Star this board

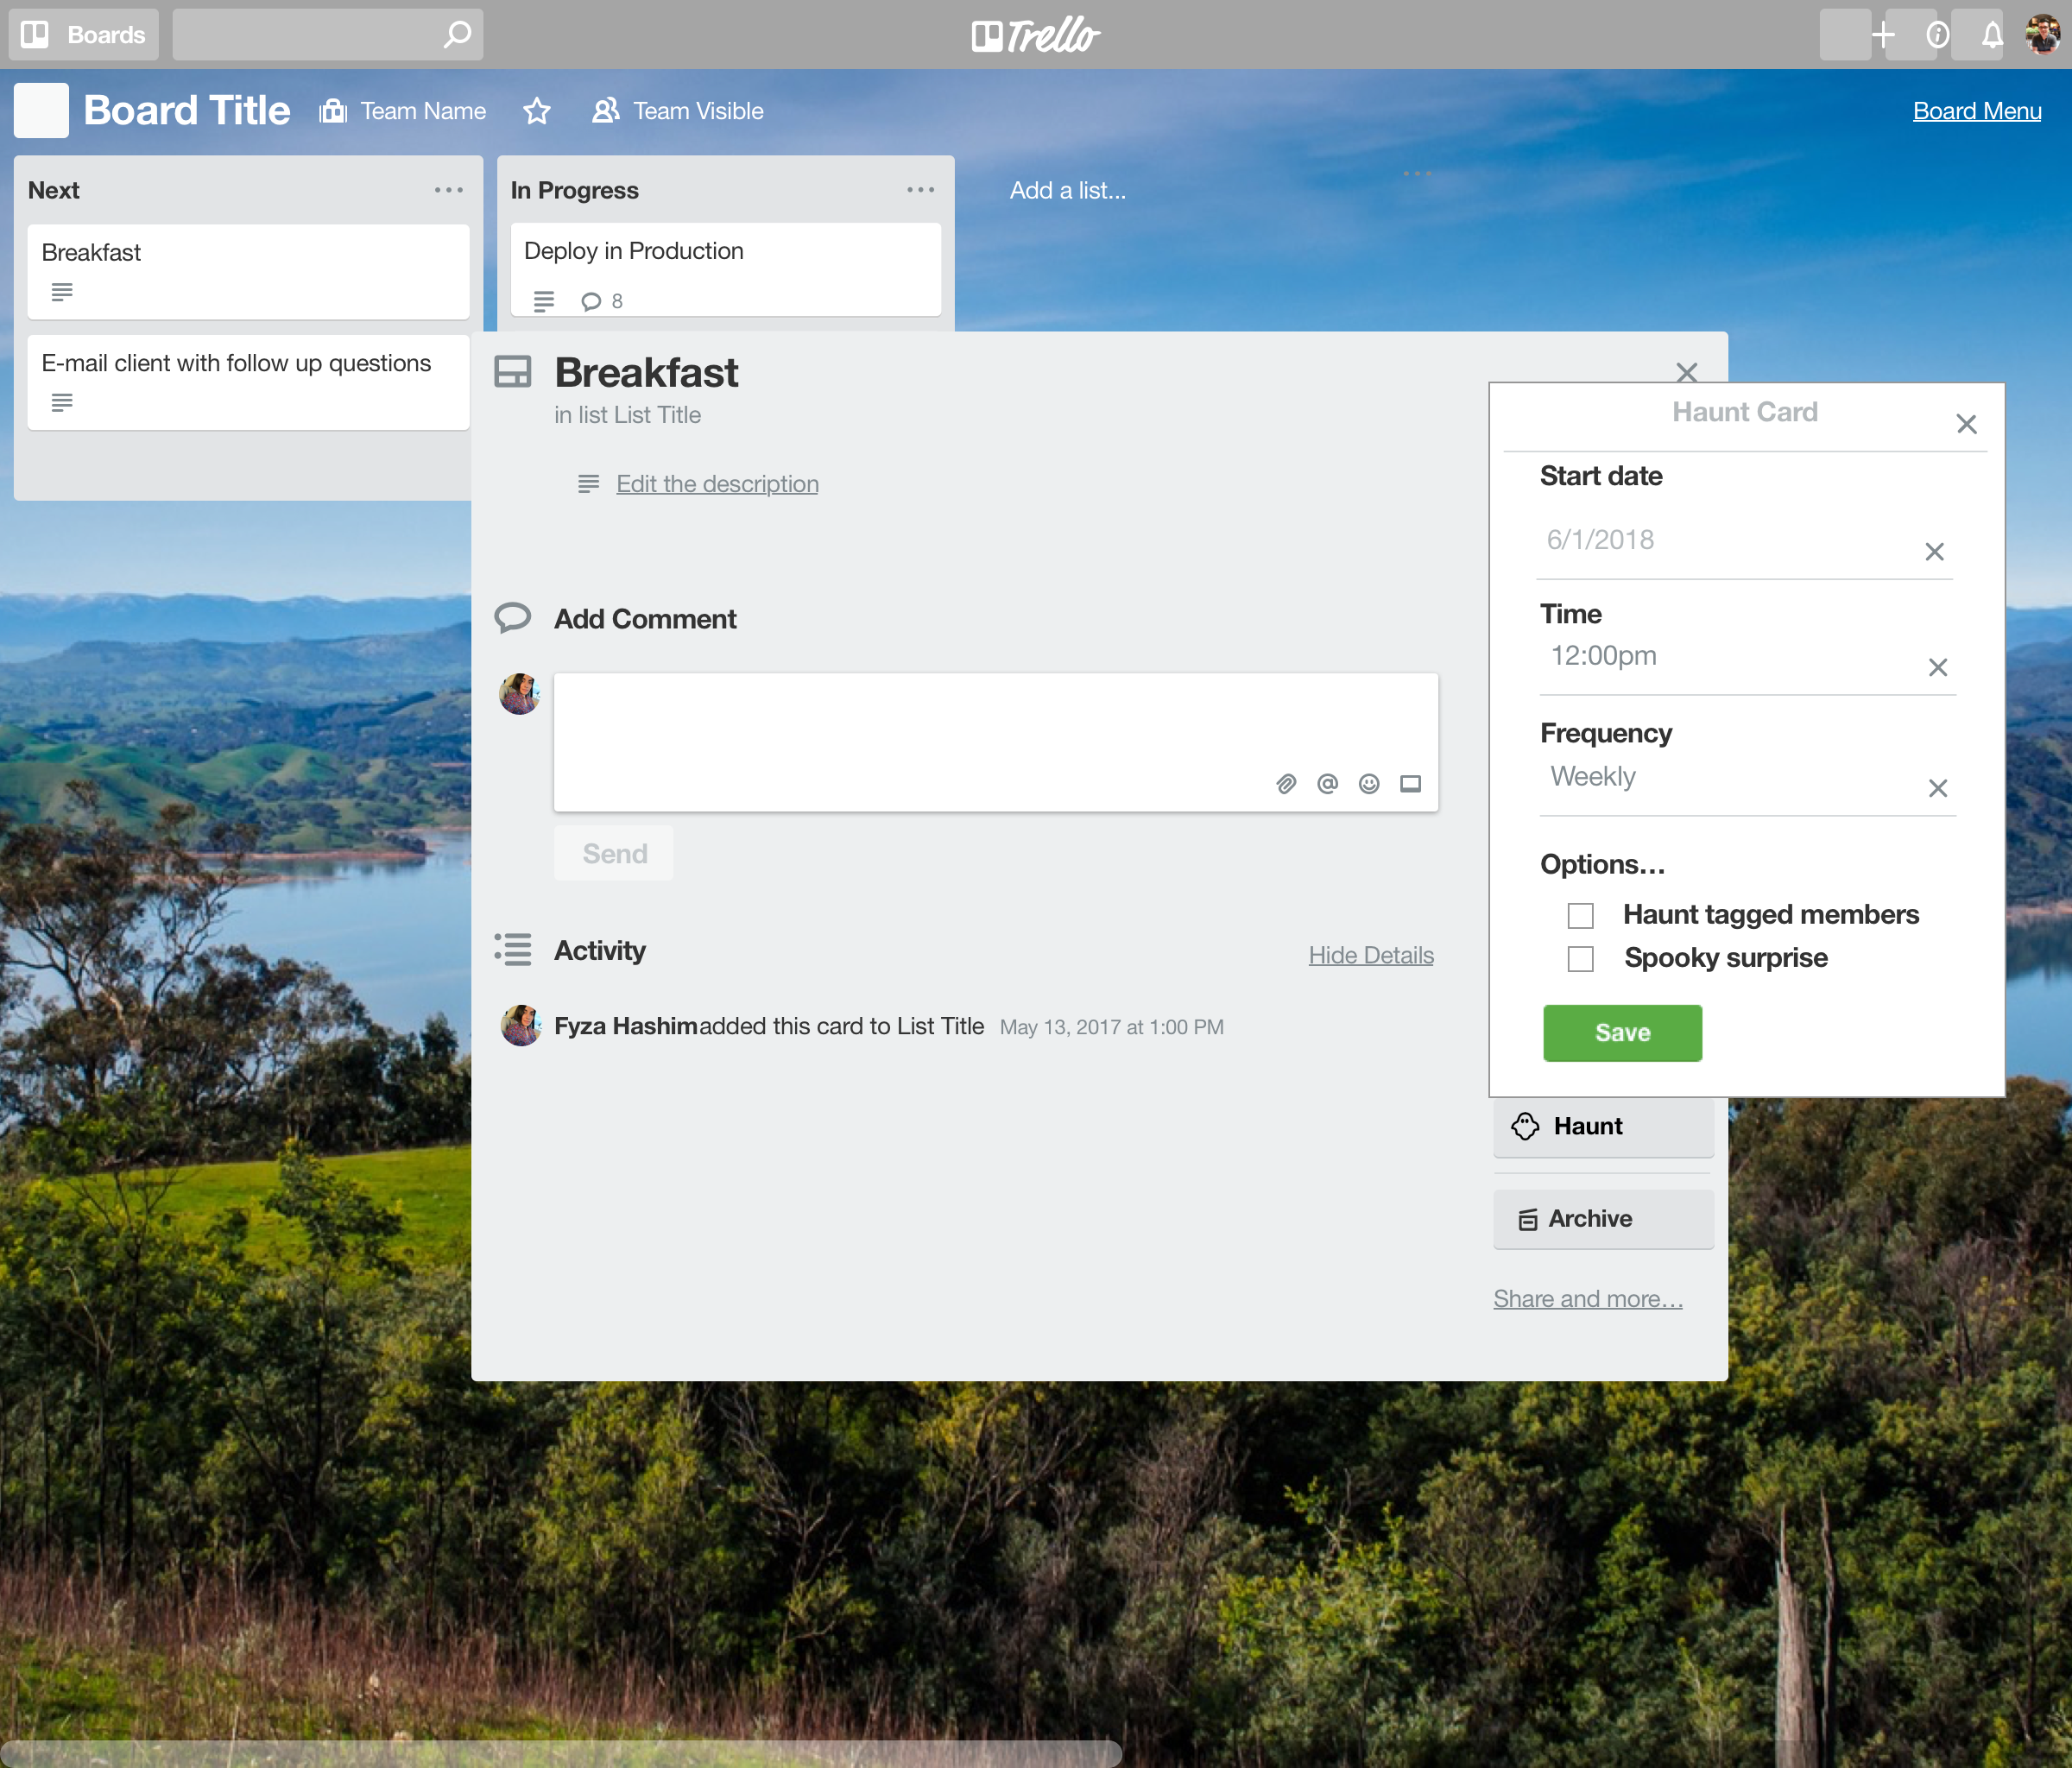tap(537, 111)
